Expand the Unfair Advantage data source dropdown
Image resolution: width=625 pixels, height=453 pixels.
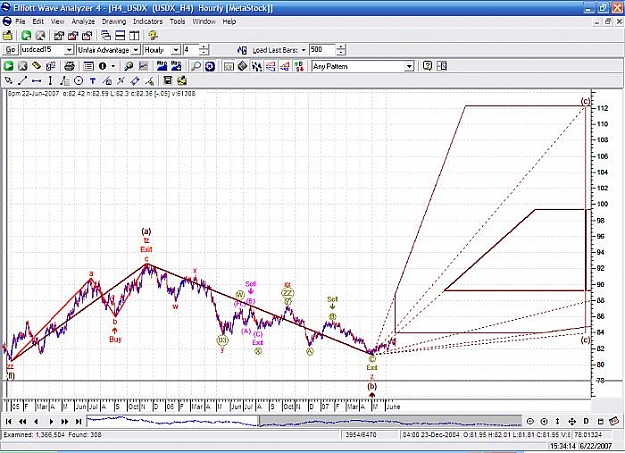click(136, 50)
